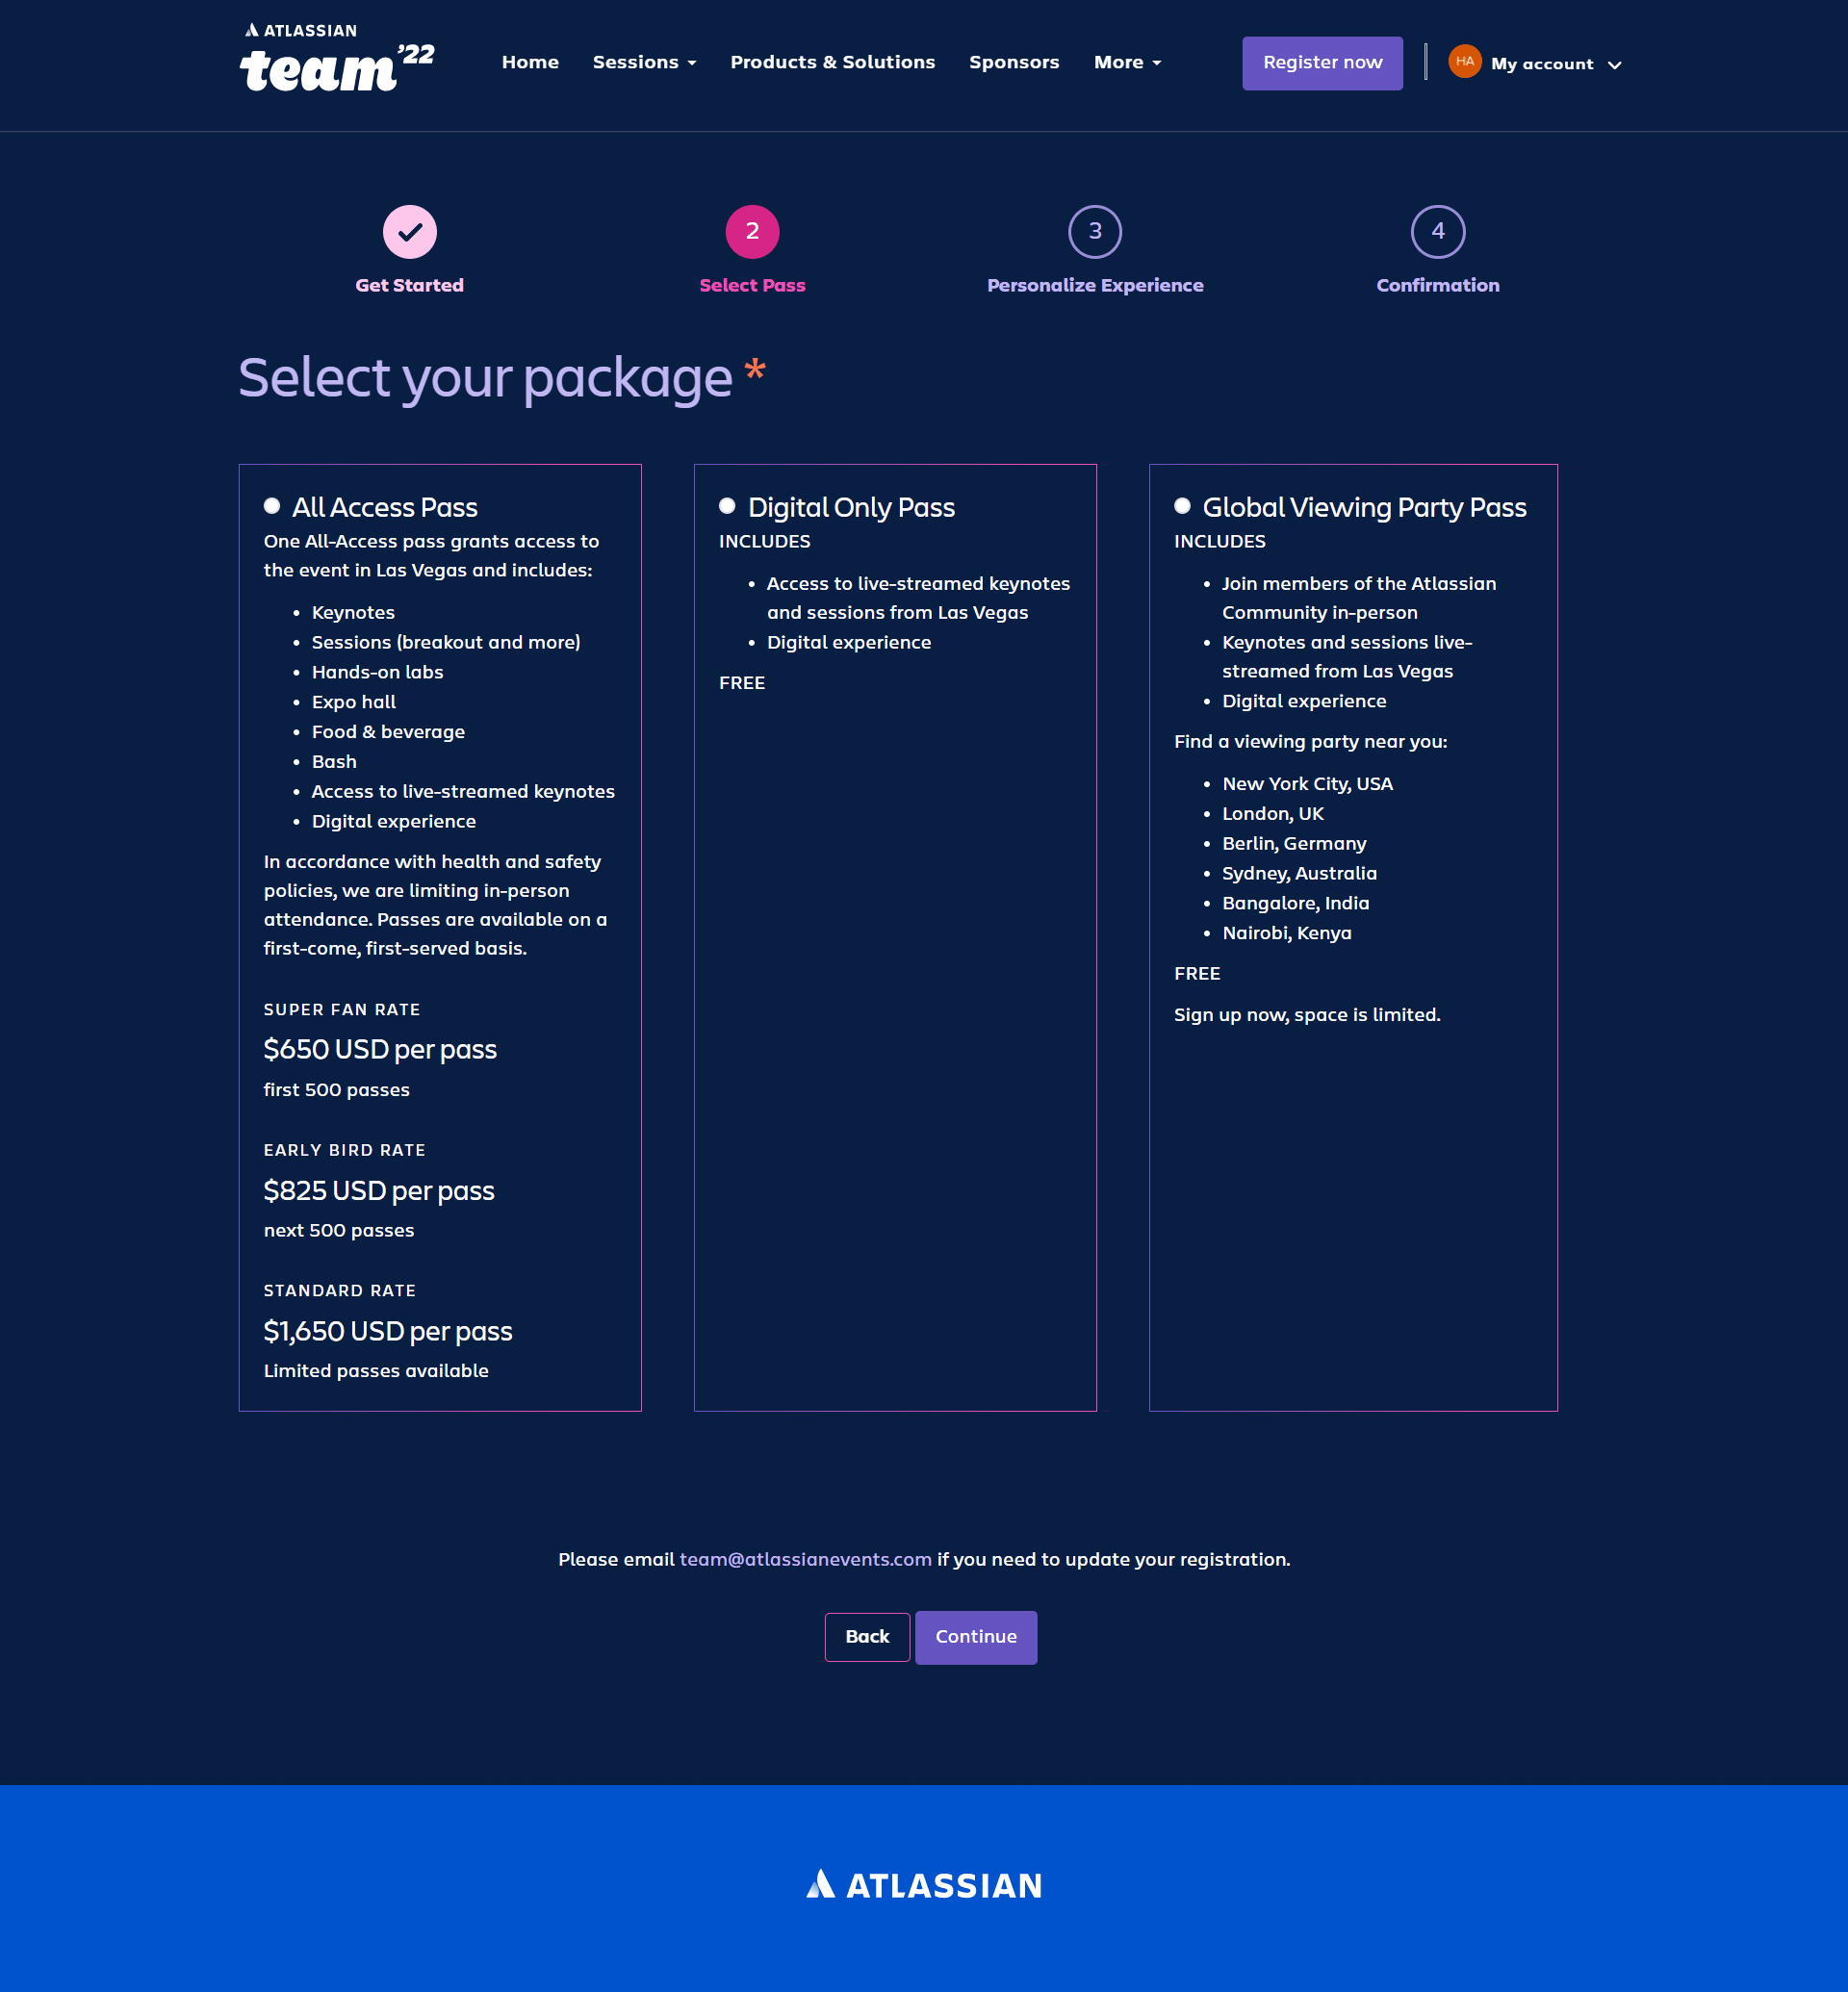Click the Atlassian logo in footer
The width and height of the screenshot is (1848, 1992).
pos(924,1882)
